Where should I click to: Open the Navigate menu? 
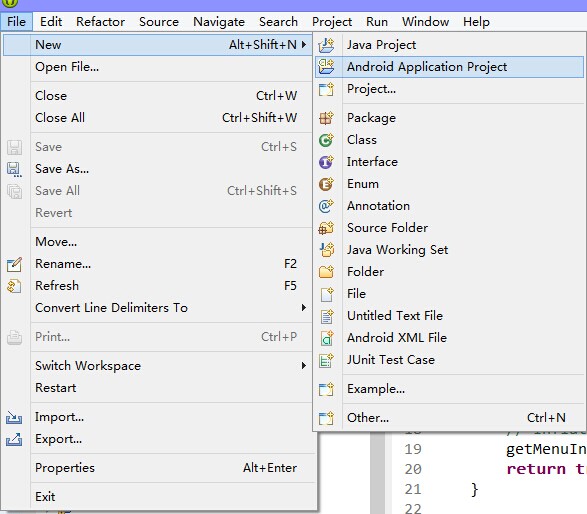(x=219, y=22)
